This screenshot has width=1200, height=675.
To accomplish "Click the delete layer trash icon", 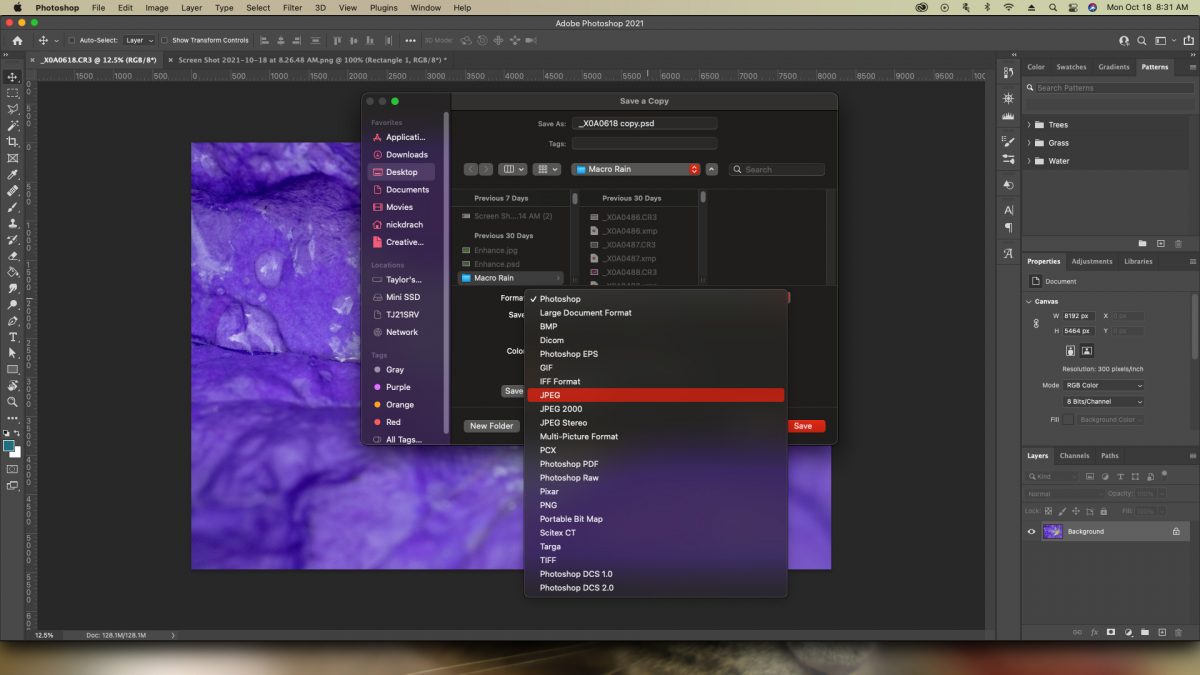I will click(1178, 632).
